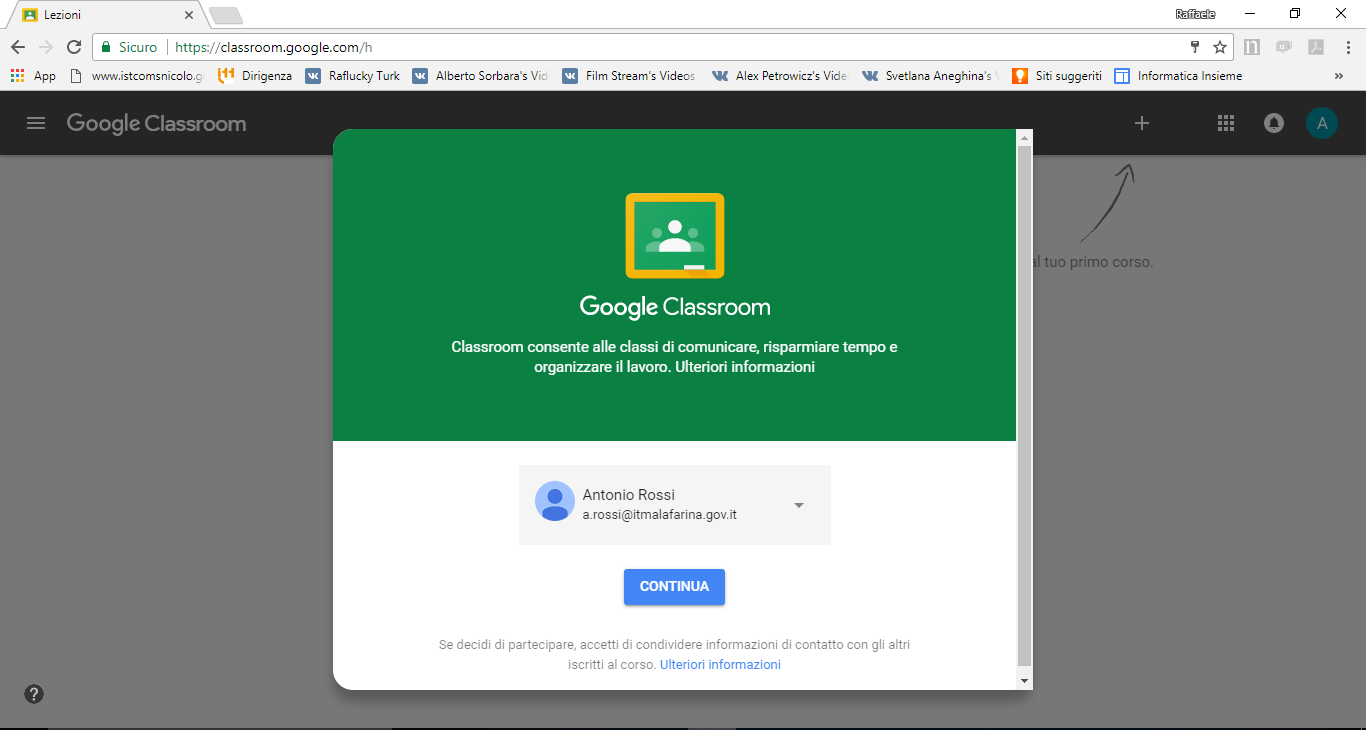Select the Lezioni browser tab

(100, 15)
